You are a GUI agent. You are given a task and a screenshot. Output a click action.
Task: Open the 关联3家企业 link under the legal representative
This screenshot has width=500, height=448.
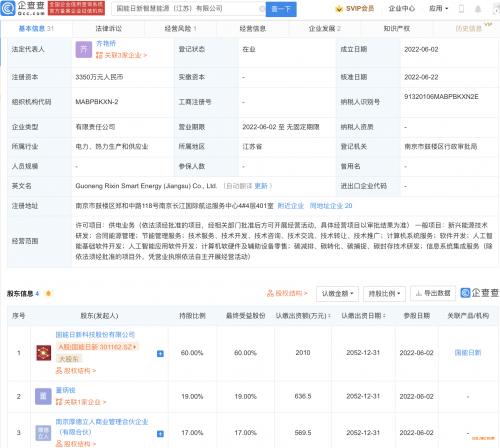[x=121, y=55]
